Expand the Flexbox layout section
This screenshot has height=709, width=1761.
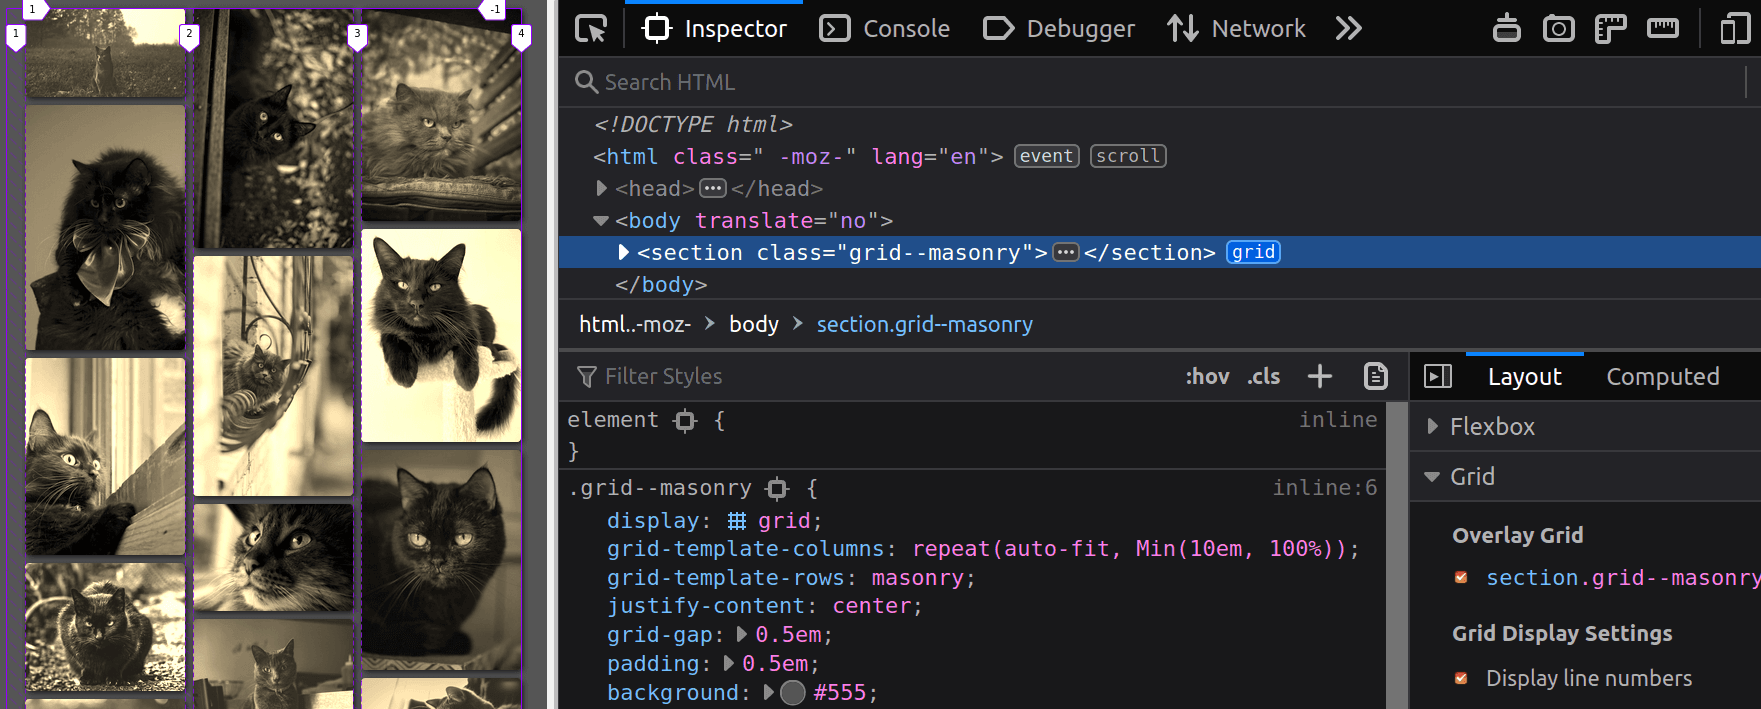click(1432, 426)
